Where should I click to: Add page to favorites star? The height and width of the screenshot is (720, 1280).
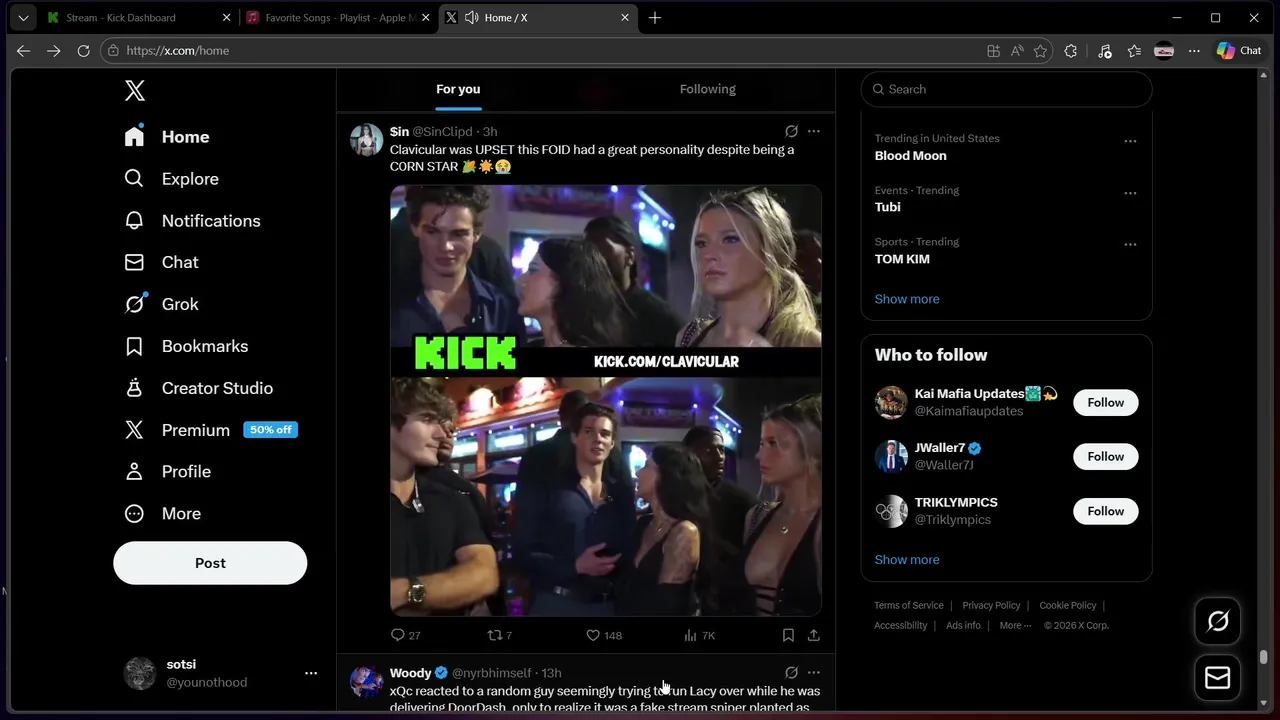click(1041, 50)
